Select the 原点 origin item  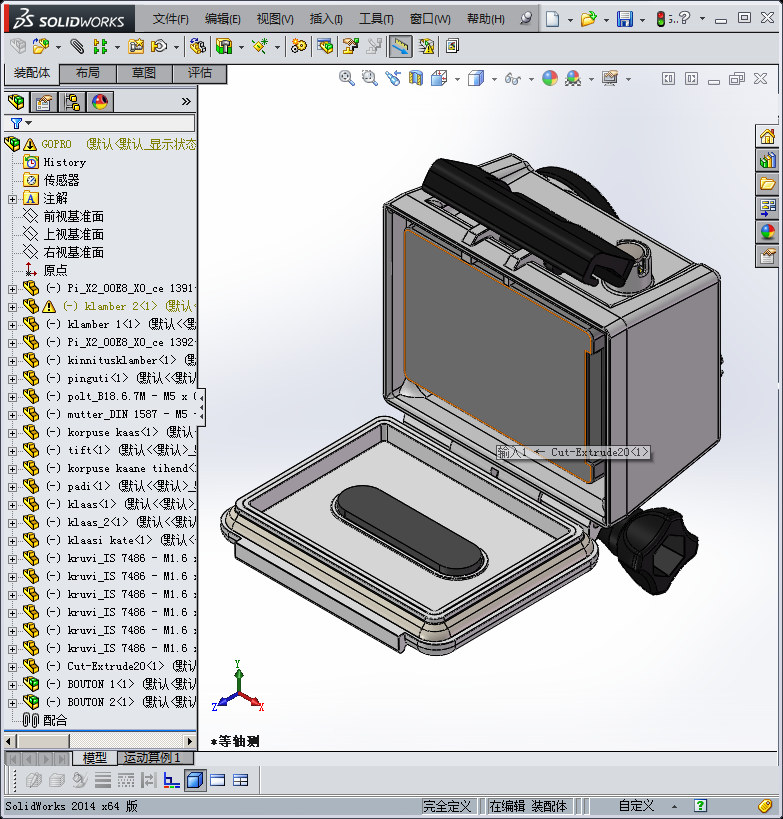pos(55,271)
